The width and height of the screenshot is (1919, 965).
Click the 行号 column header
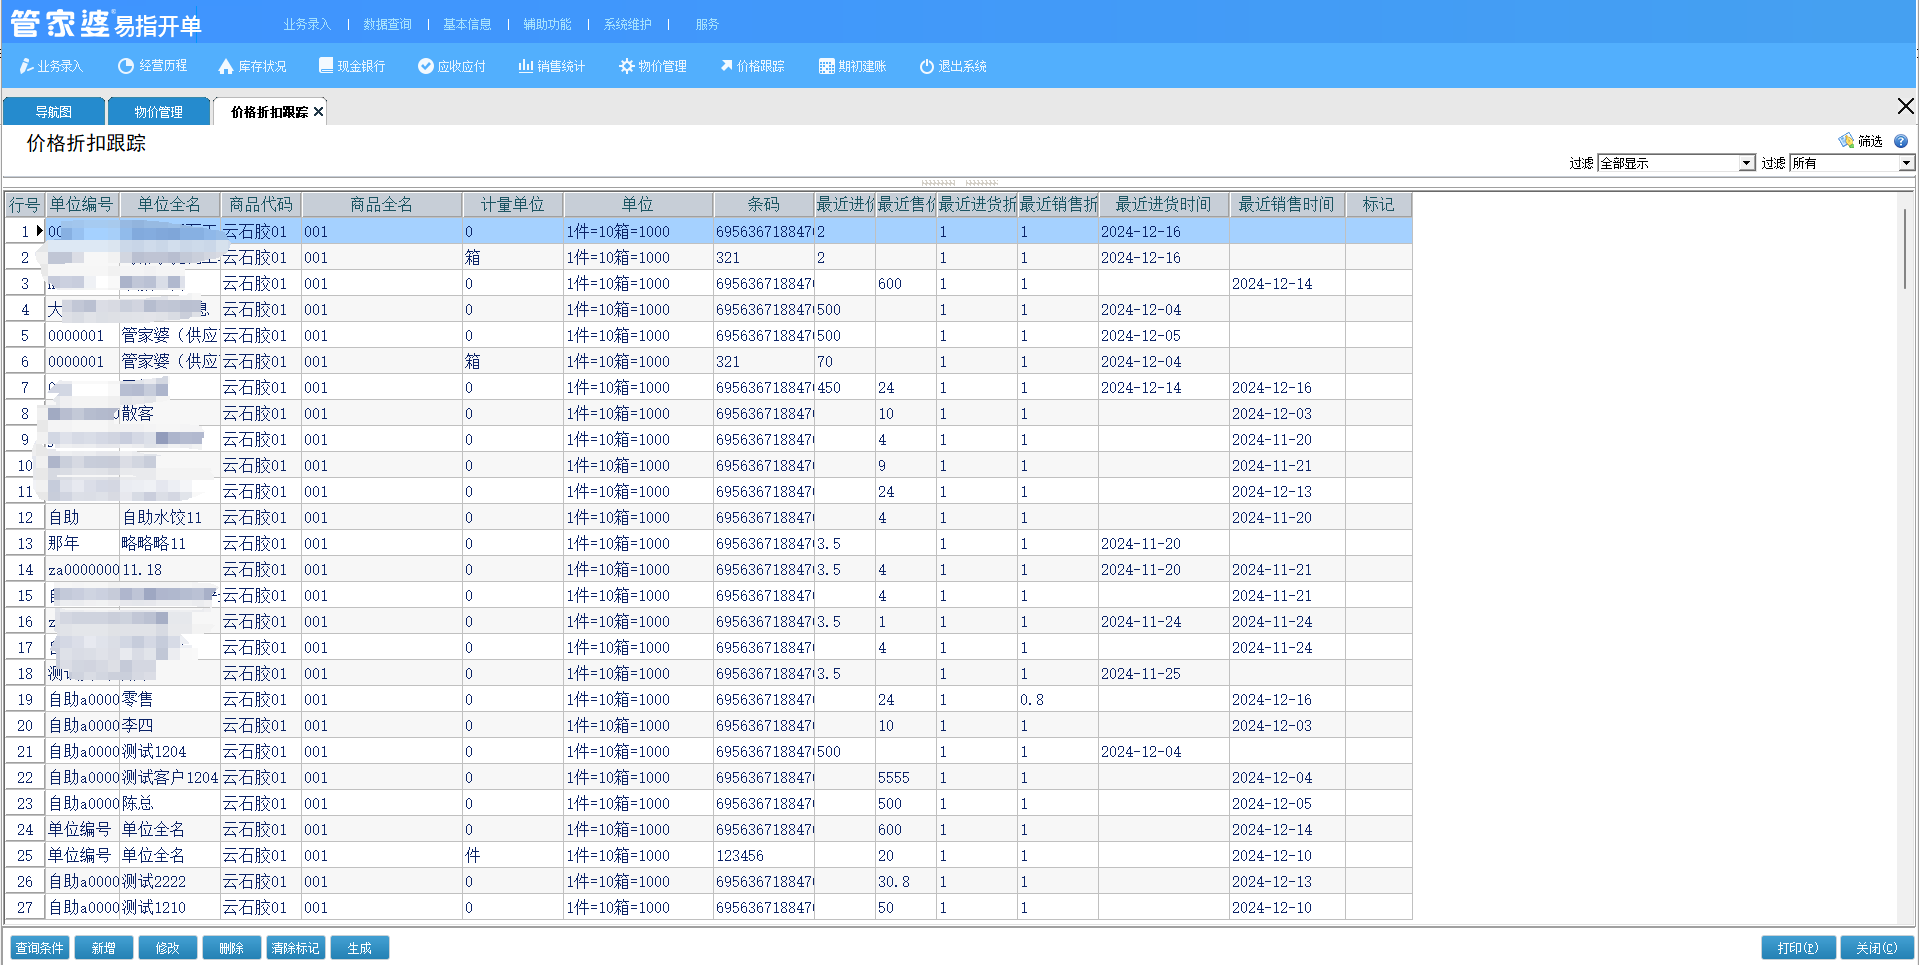tap(24, 205)
